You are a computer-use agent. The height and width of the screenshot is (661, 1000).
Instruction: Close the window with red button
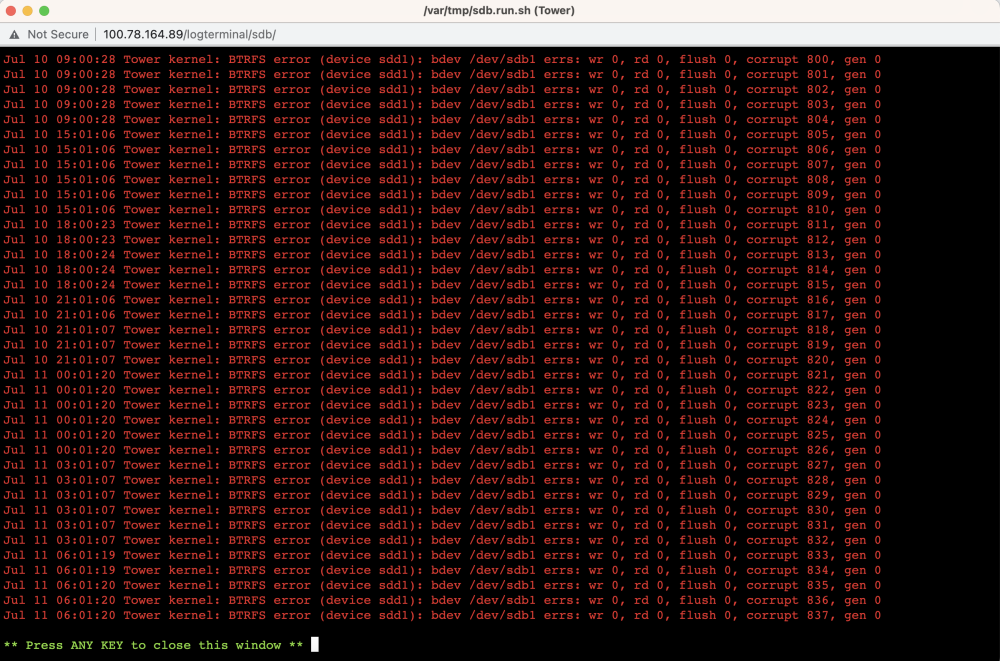click(10, 10)
